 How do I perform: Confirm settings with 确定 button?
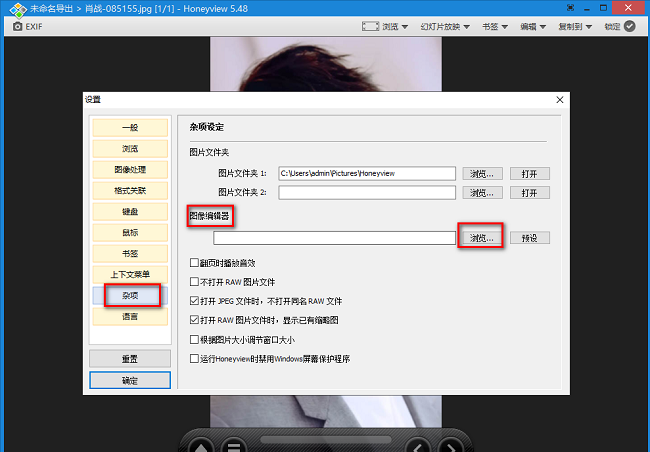coord(130,380)
